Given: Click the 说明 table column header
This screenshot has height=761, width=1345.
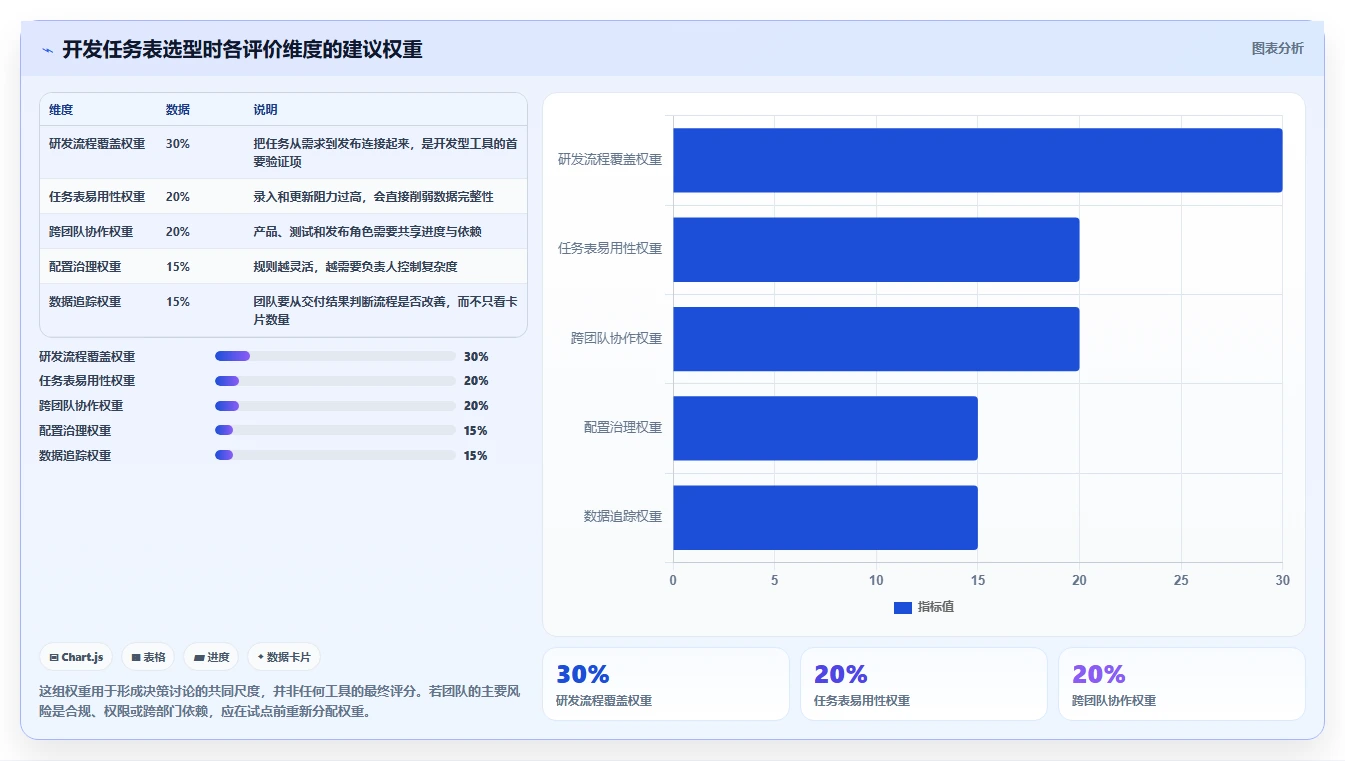Looking at the screenshot, I should click(x=265, y=110).
